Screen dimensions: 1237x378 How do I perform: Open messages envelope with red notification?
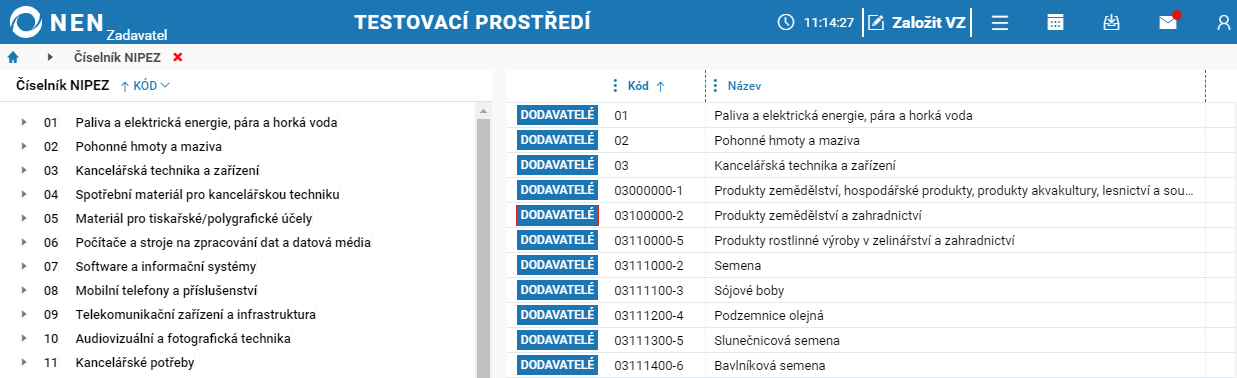point(1169,21)
